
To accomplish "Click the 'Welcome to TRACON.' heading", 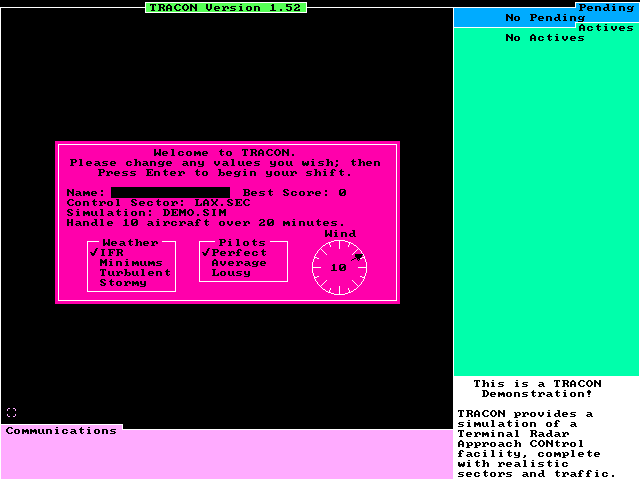I will tap(225, 153).
